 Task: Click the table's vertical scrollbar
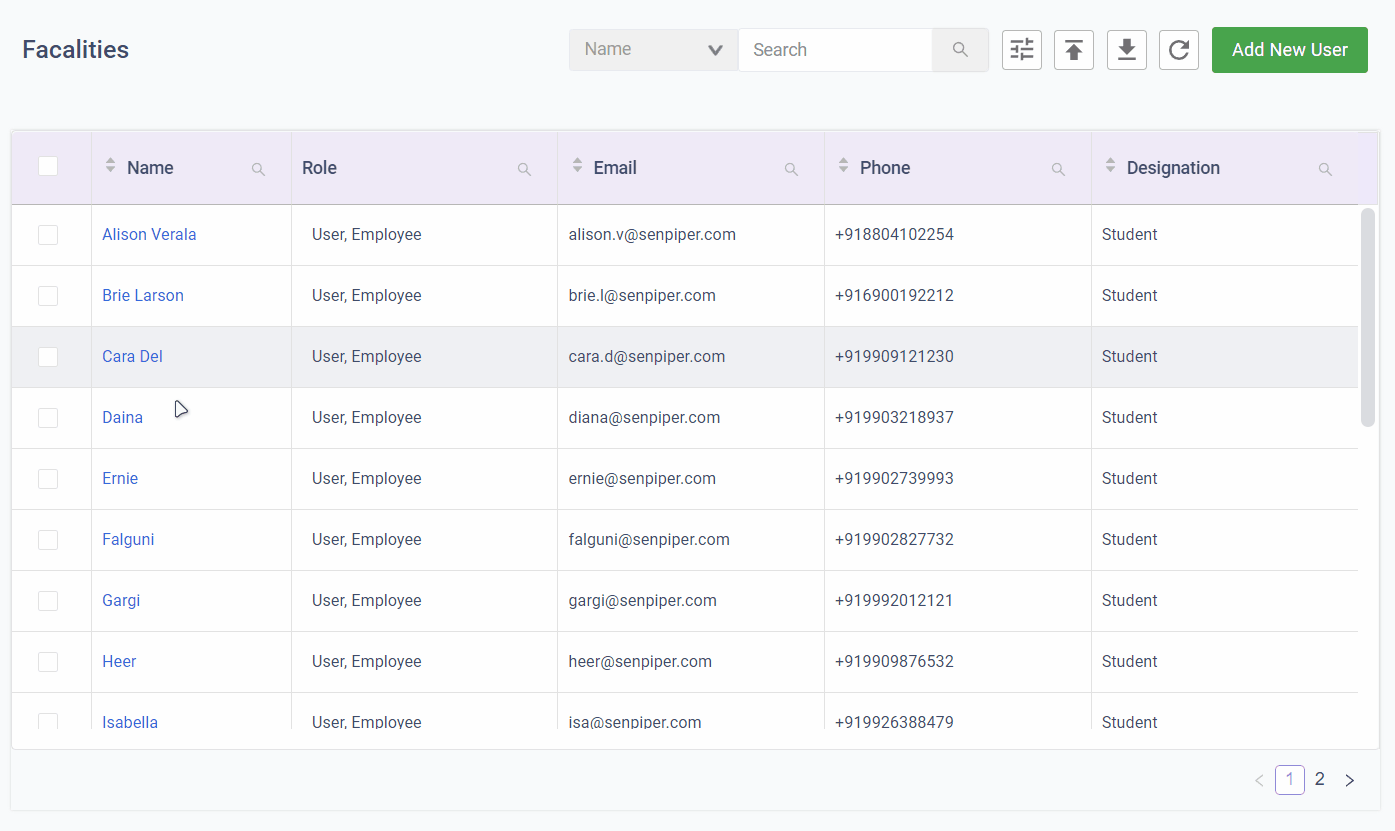click(x=1367, y=317)
